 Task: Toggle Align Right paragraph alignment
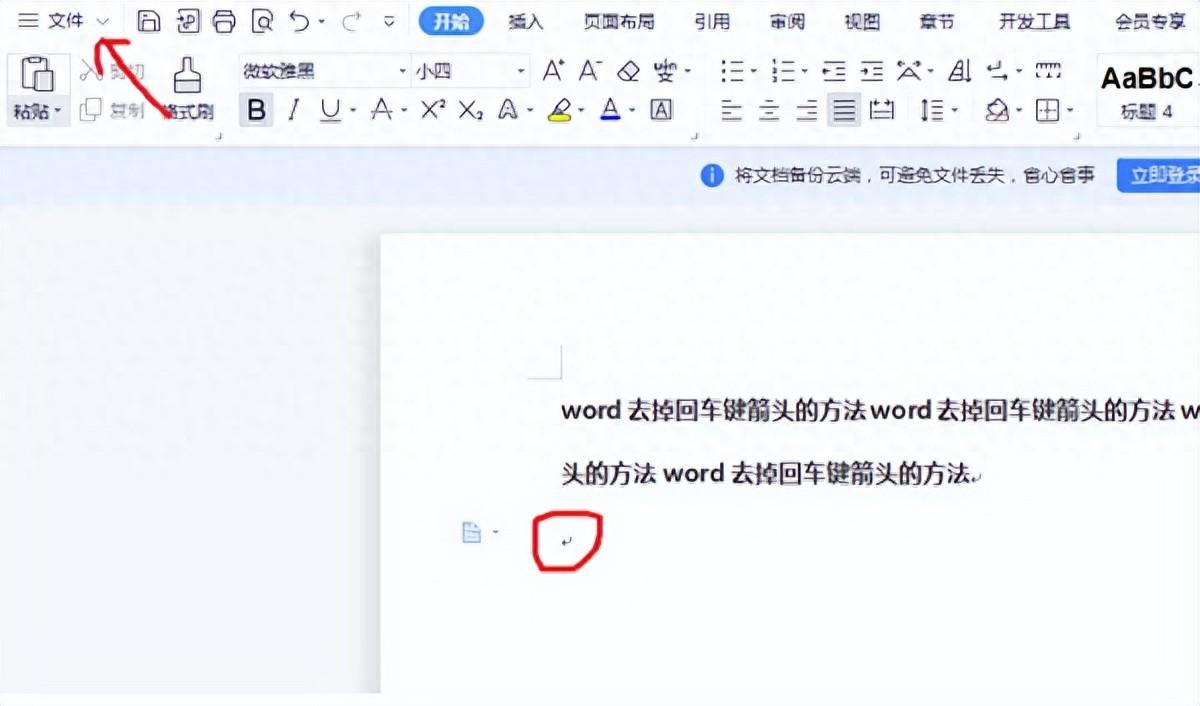[807, 110]
